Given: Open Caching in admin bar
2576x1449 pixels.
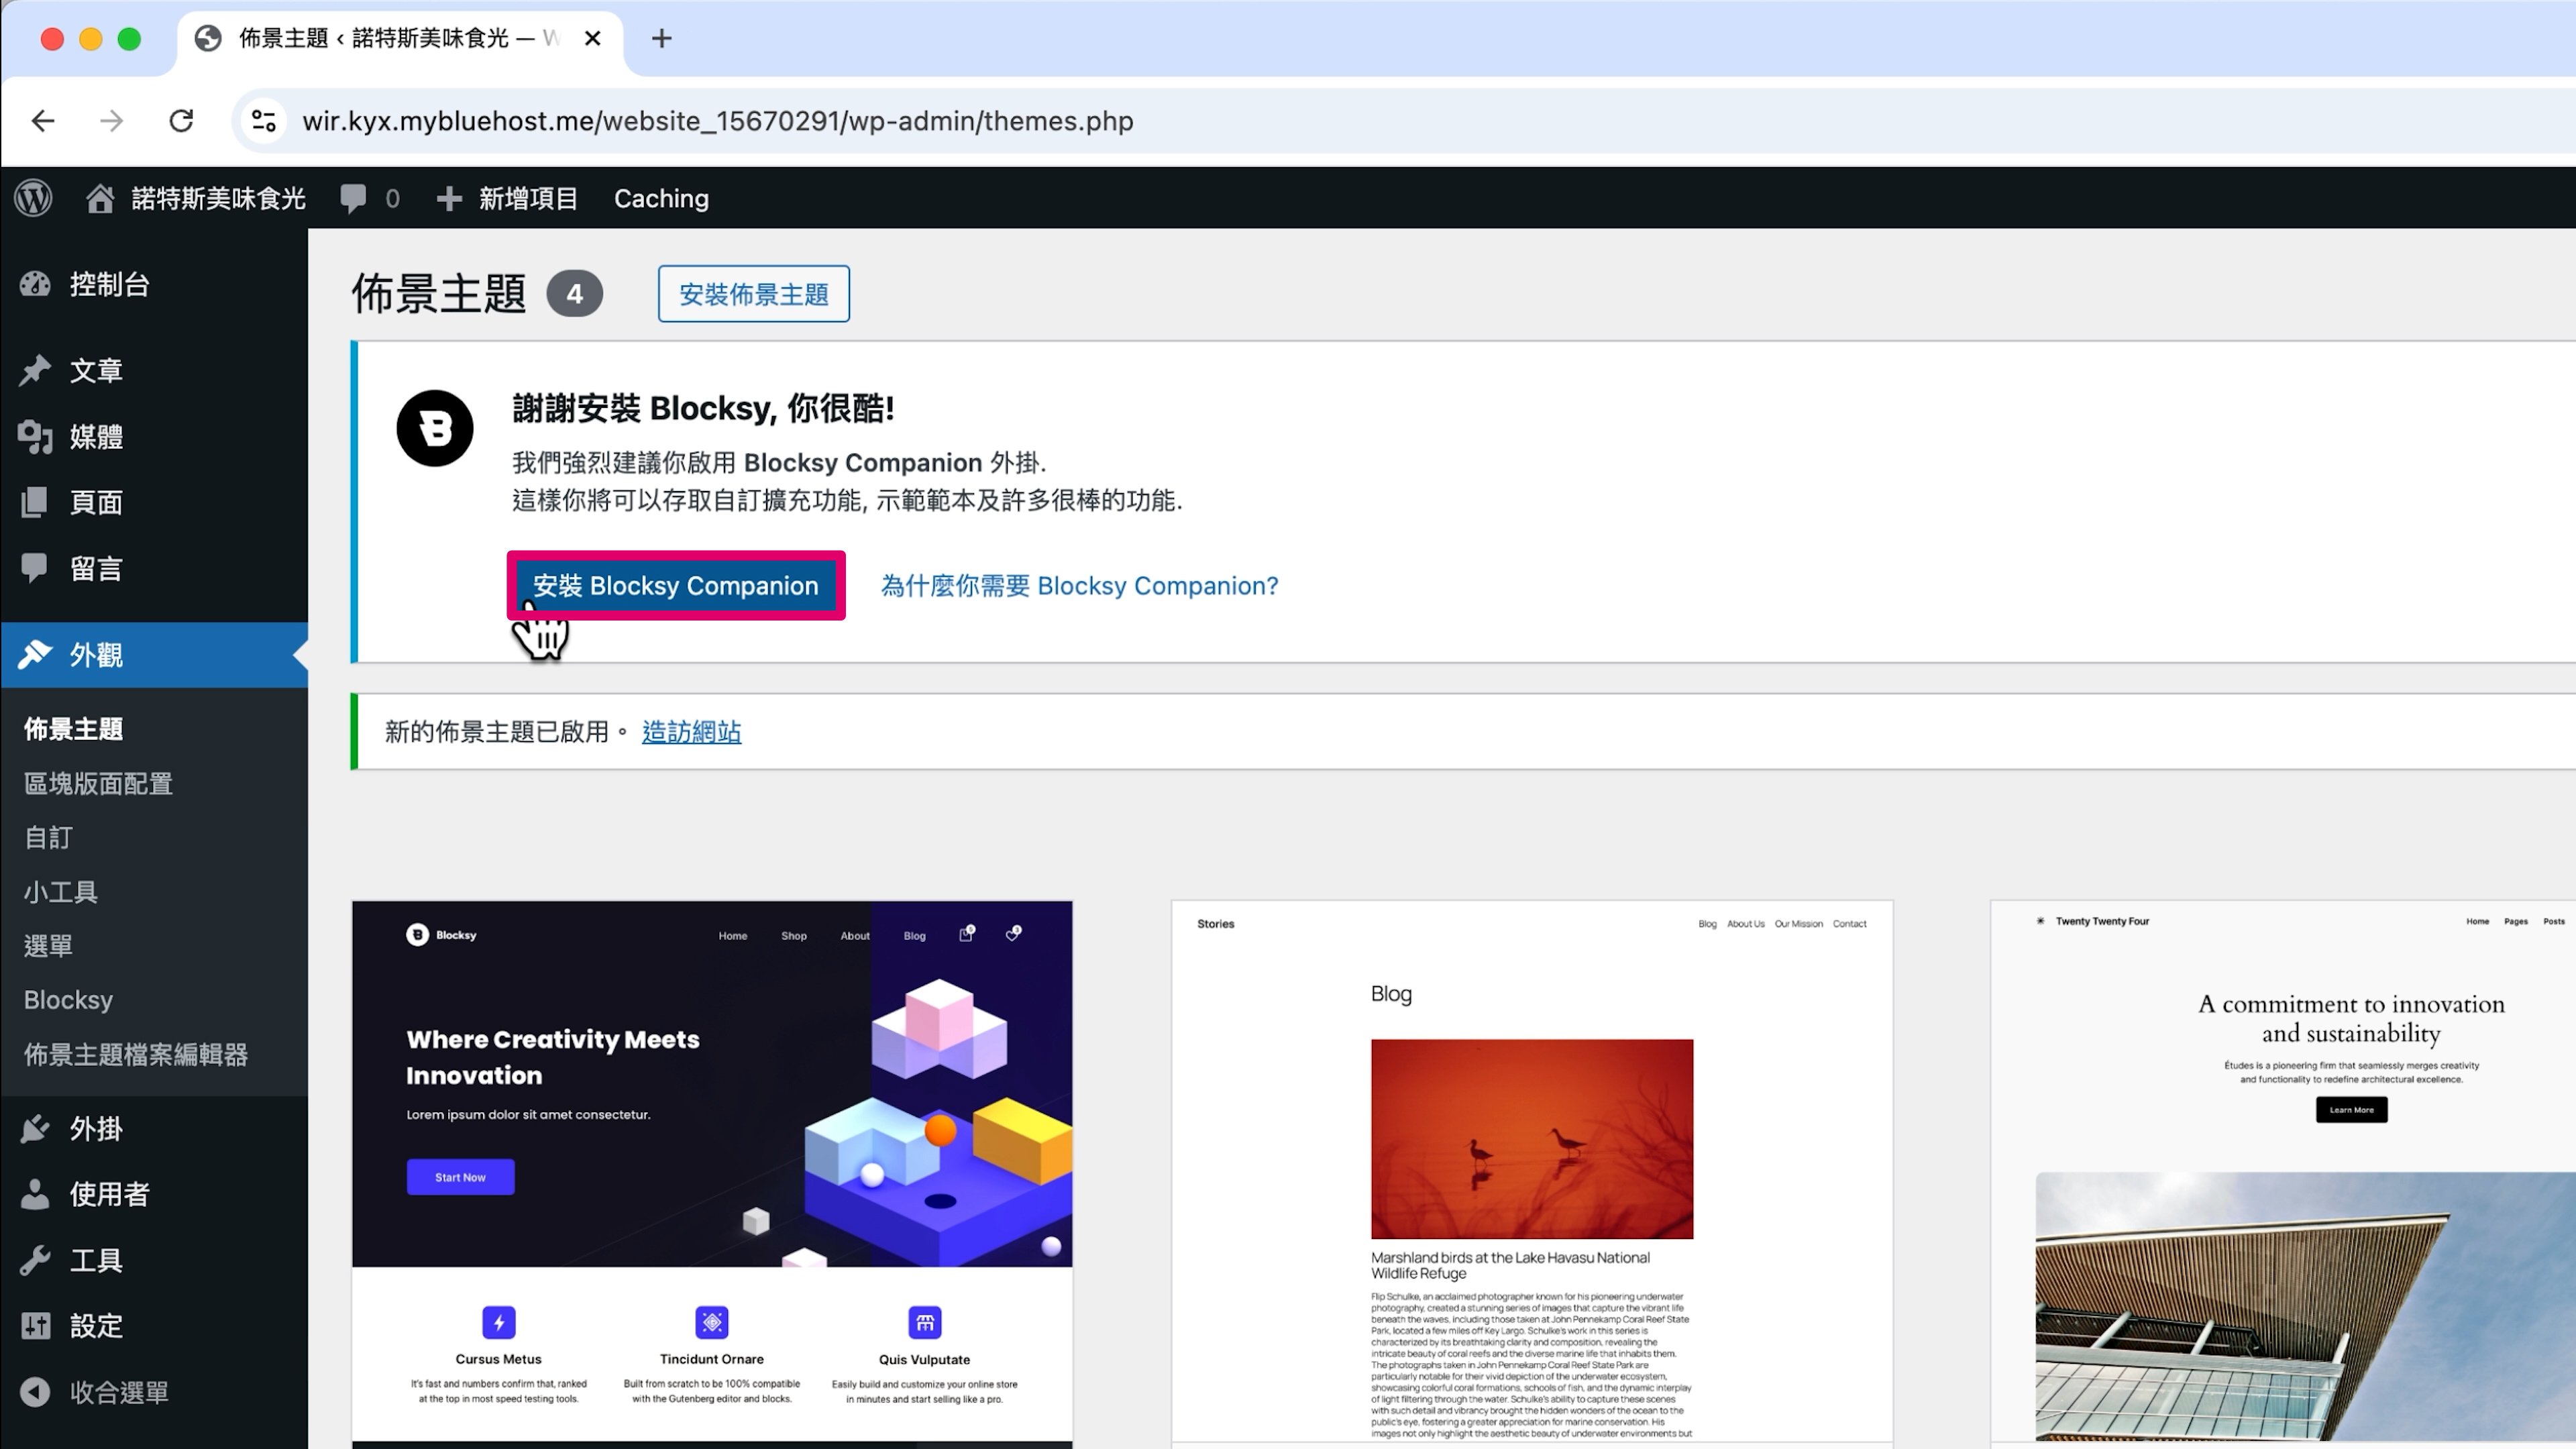Looking at the screenshot, I should [x=661, y=198].
